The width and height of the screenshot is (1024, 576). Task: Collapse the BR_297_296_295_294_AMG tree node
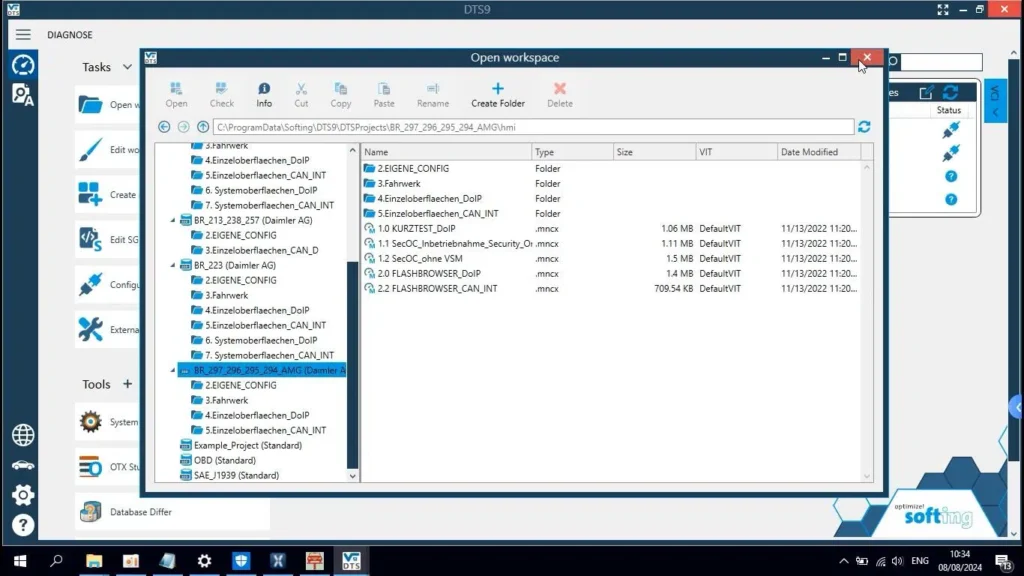173,371
